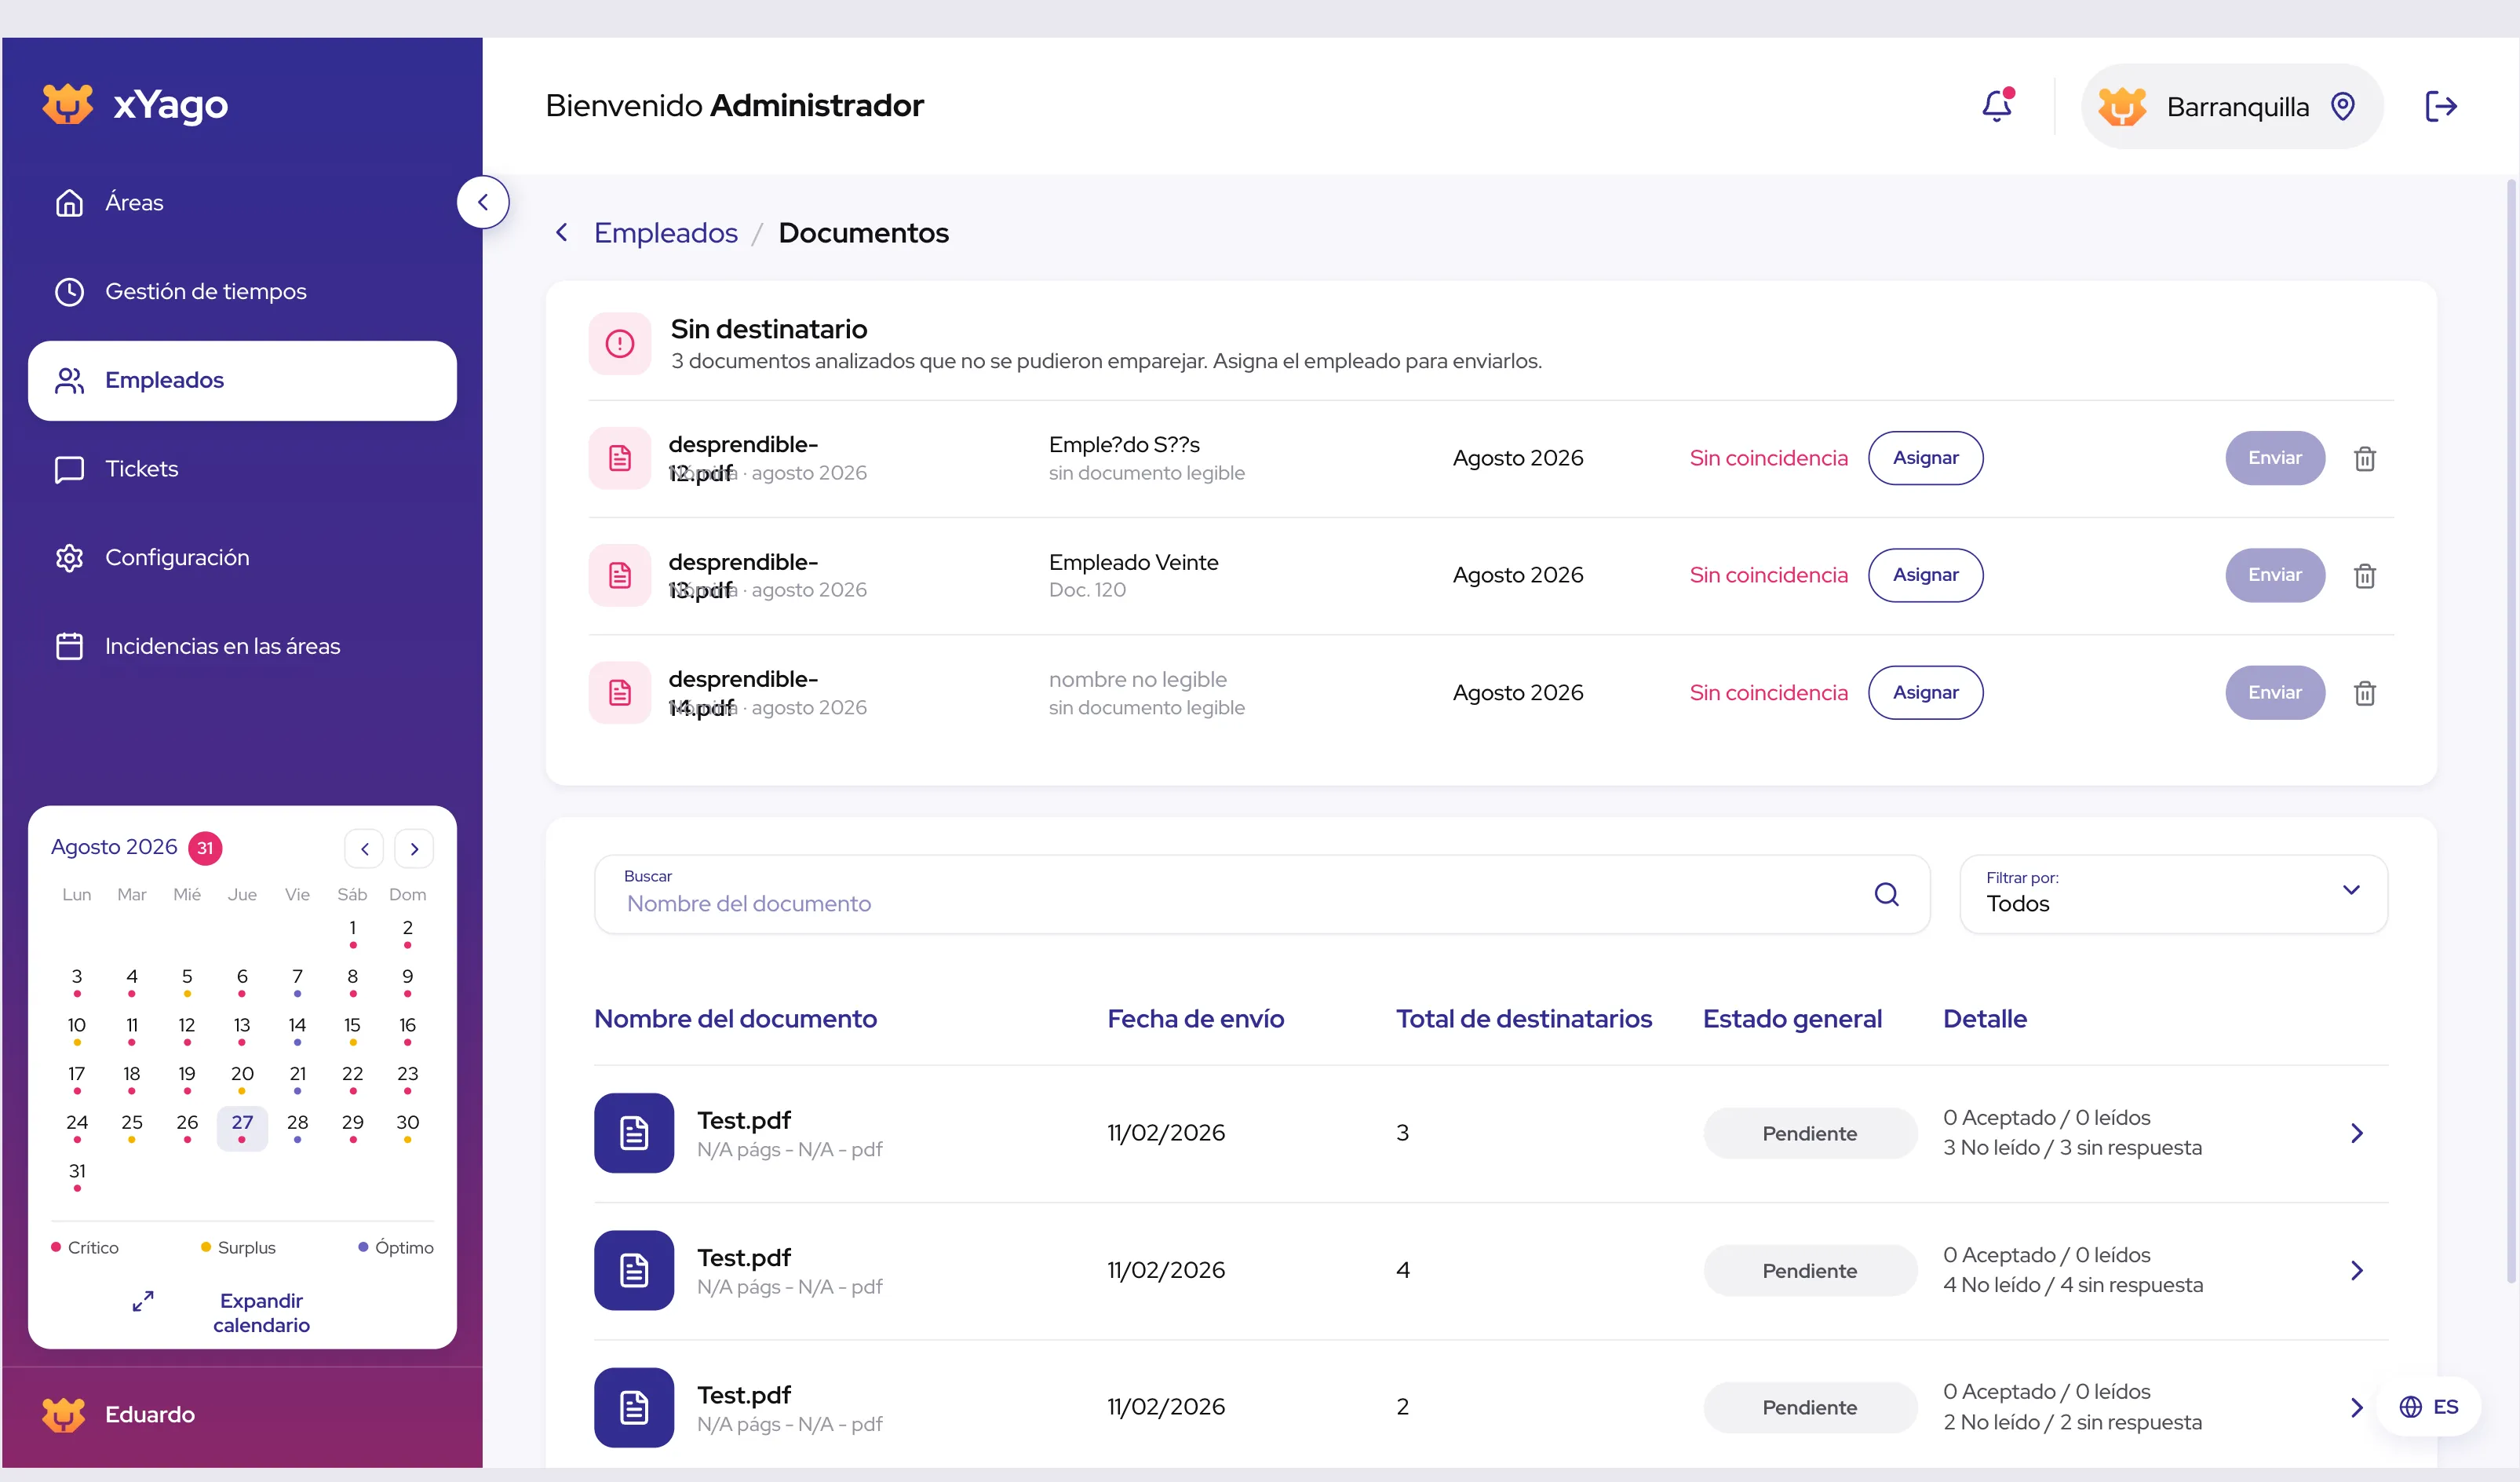
Task: Open the notifications bell
Action: click(x=1997, y=105)
